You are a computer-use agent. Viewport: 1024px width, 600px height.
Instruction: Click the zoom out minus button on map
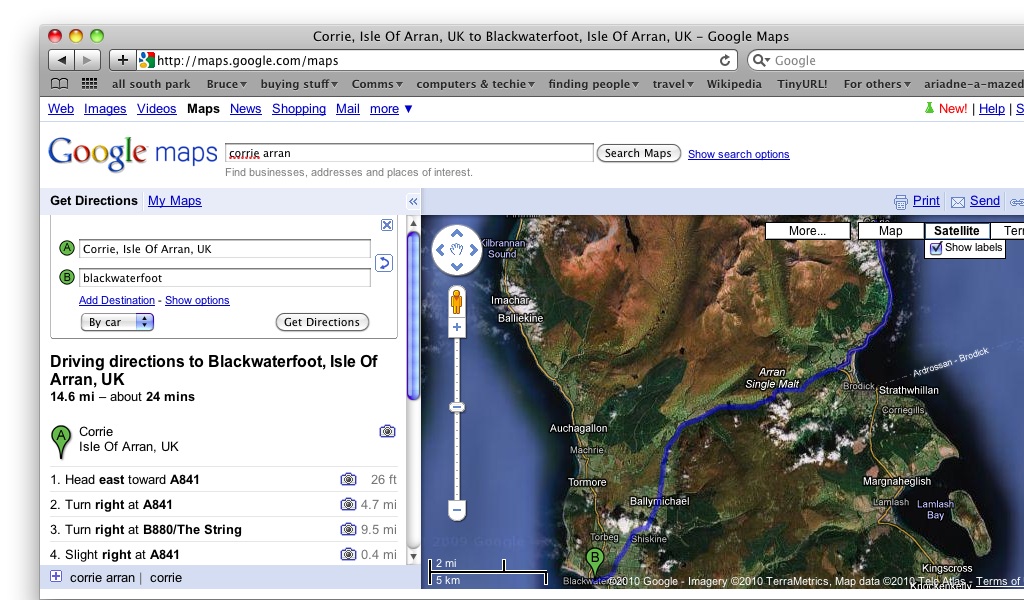[x=457, y=510]
